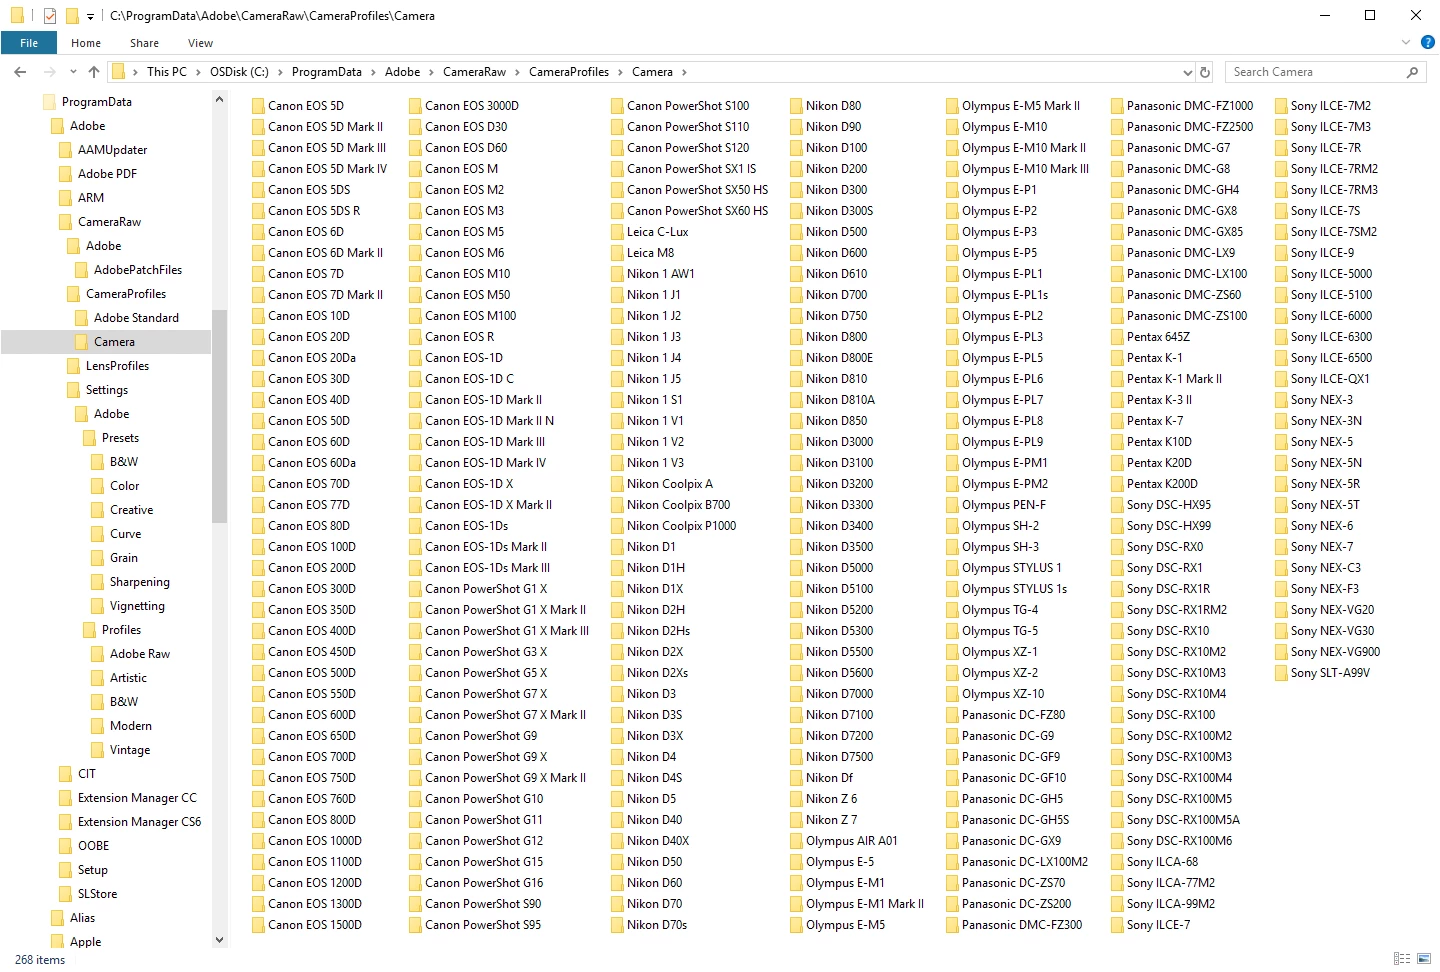Open the View ribbon tab
The height and width of the screenshot is (972, 1440).
point(200,43)
